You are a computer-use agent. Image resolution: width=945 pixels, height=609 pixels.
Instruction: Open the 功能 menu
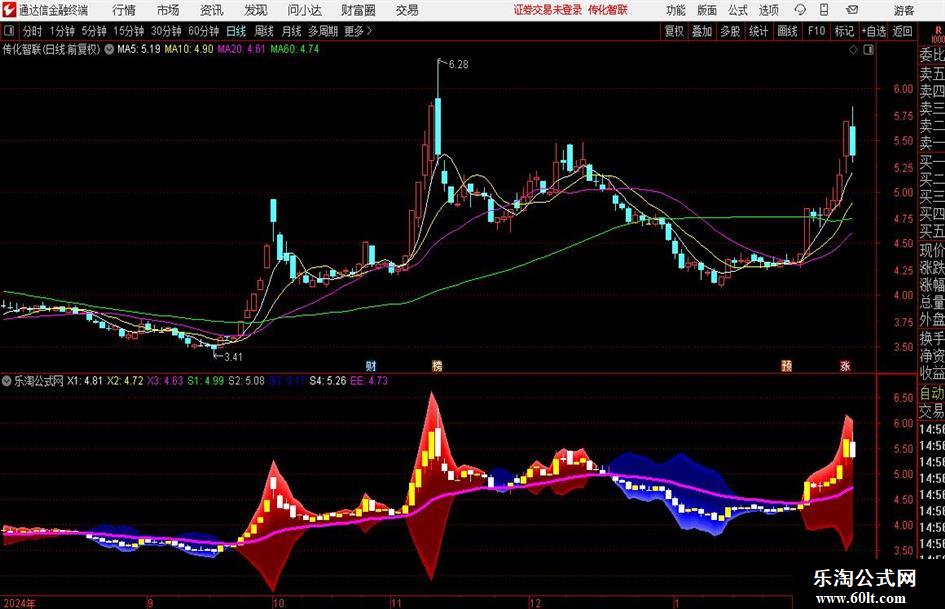pyautogui.click(x=676, y=10)
